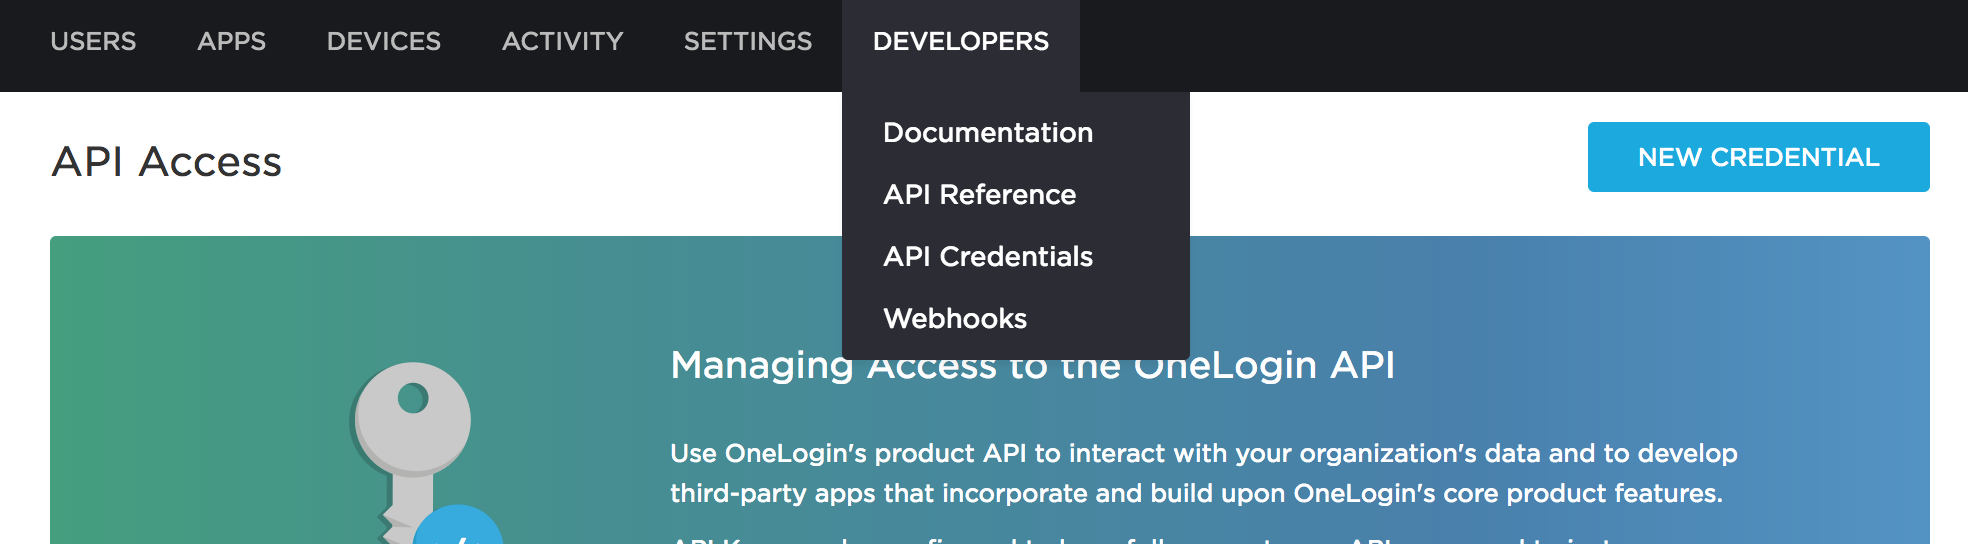Image resolution: width=1968 pixels, height=544 pixels.
Task: Open the APPS menu
Action: [x=231, y=42]
